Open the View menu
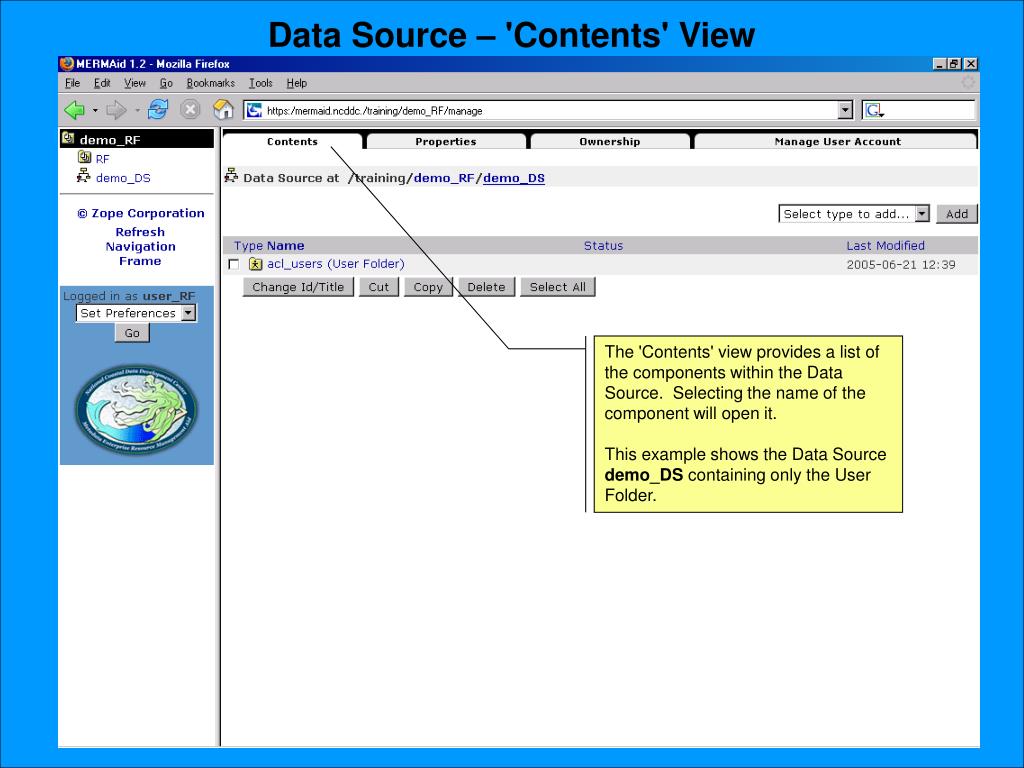Viewport: 1024px width, 768px height. click(135, 83)
